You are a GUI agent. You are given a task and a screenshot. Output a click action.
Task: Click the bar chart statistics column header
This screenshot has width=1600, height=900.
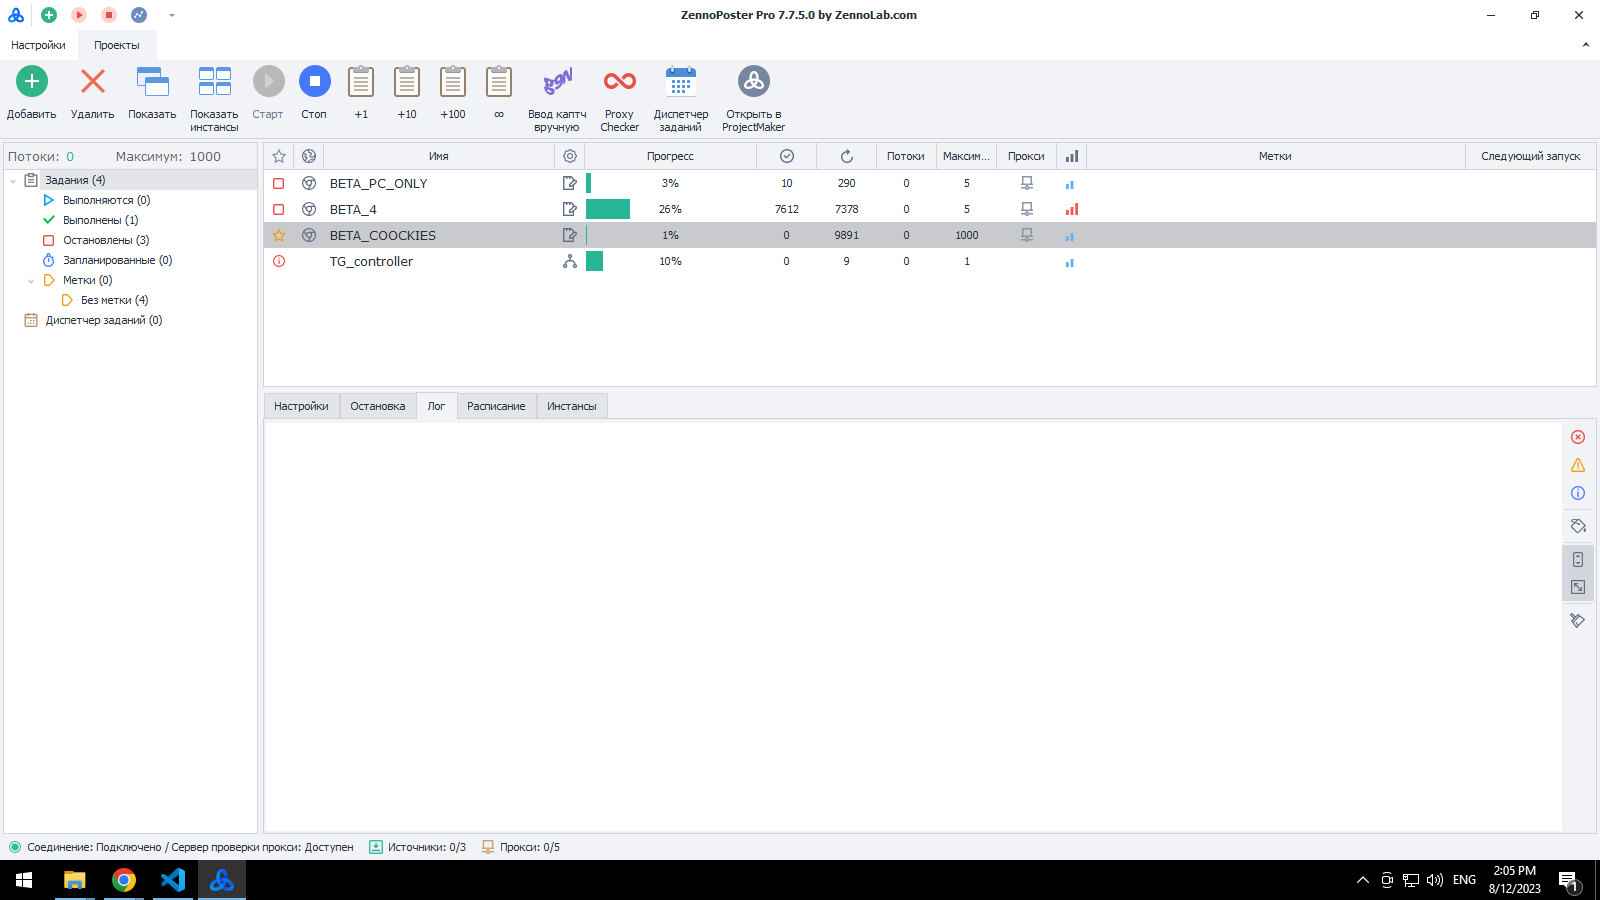tap(1072, 156)
